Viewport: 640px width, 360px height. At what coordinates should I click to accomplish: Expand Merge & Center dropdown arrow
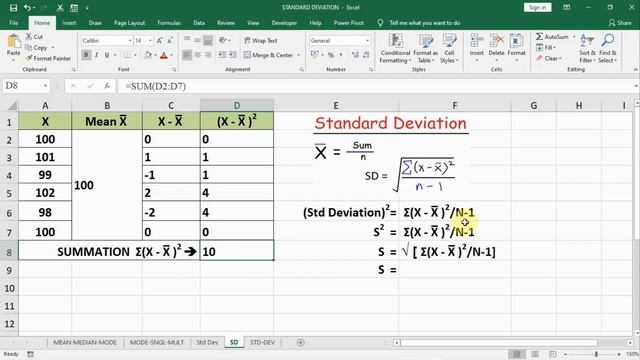tap(298, 55)
